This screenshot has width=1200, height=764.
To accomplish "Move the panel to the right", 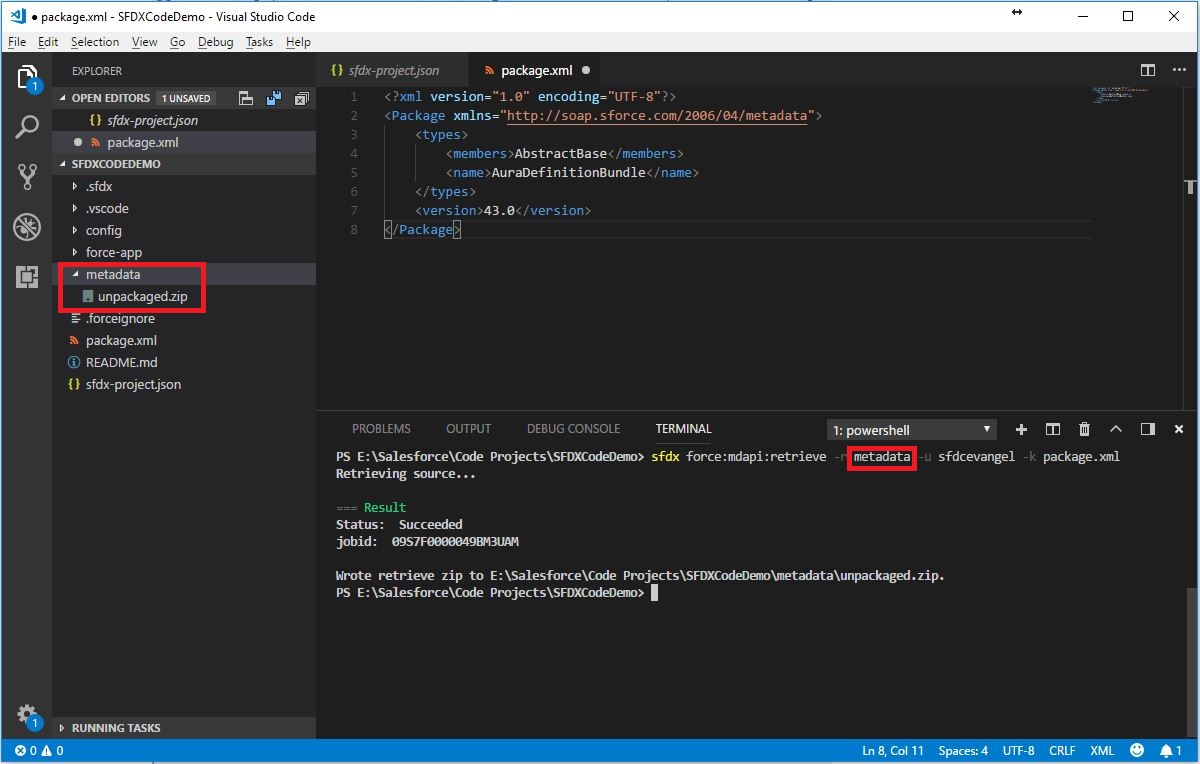I will coord(1148,429).
